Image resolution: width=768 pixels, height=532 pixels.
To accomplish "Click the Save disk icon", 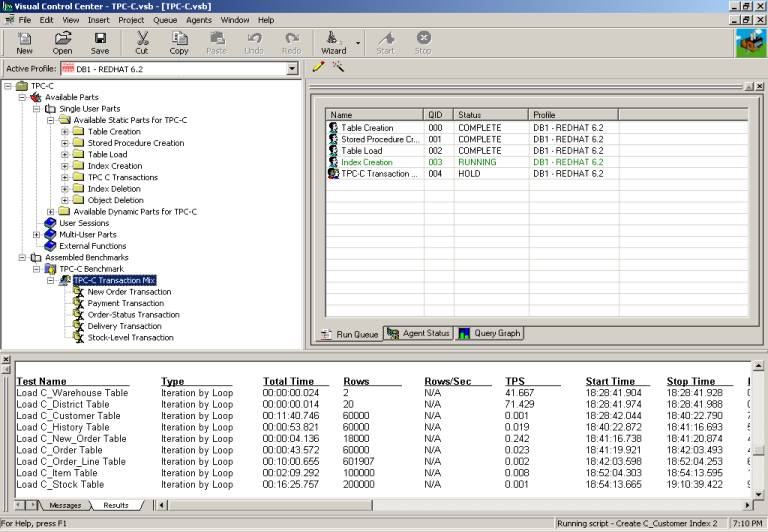I will pos(100,42).
